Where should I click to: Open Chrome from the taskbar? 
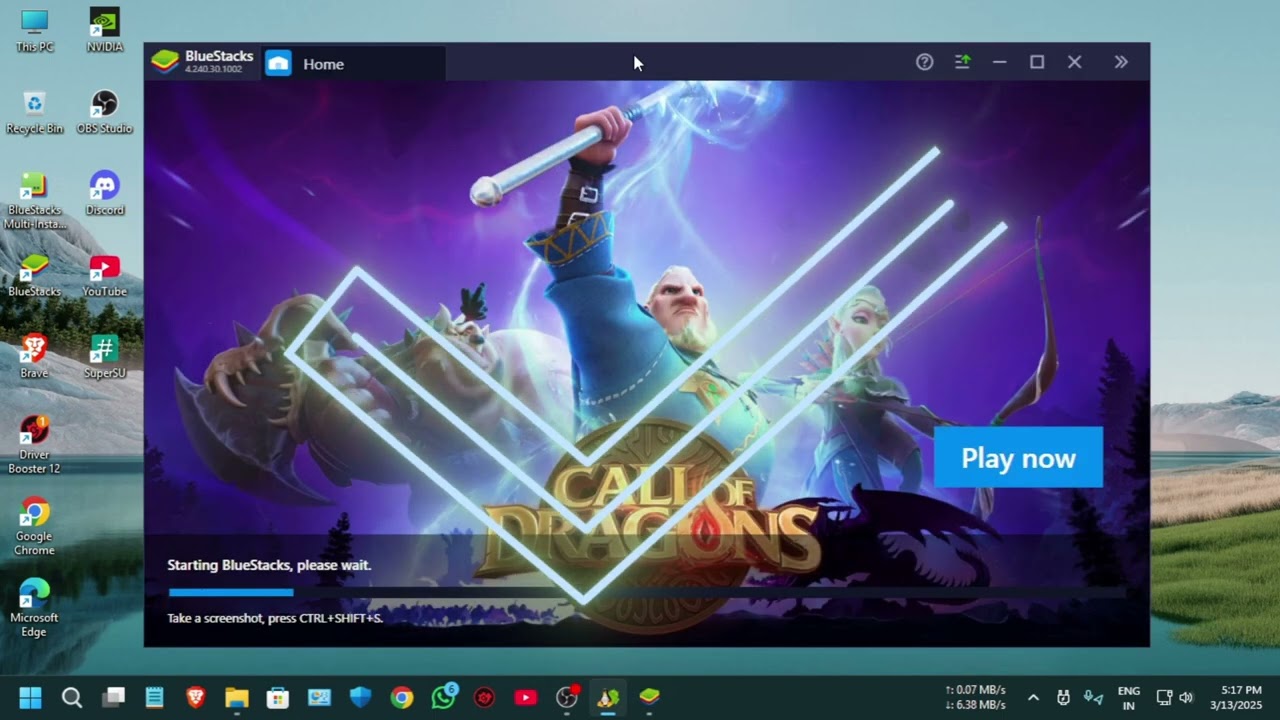pos(402,697)
